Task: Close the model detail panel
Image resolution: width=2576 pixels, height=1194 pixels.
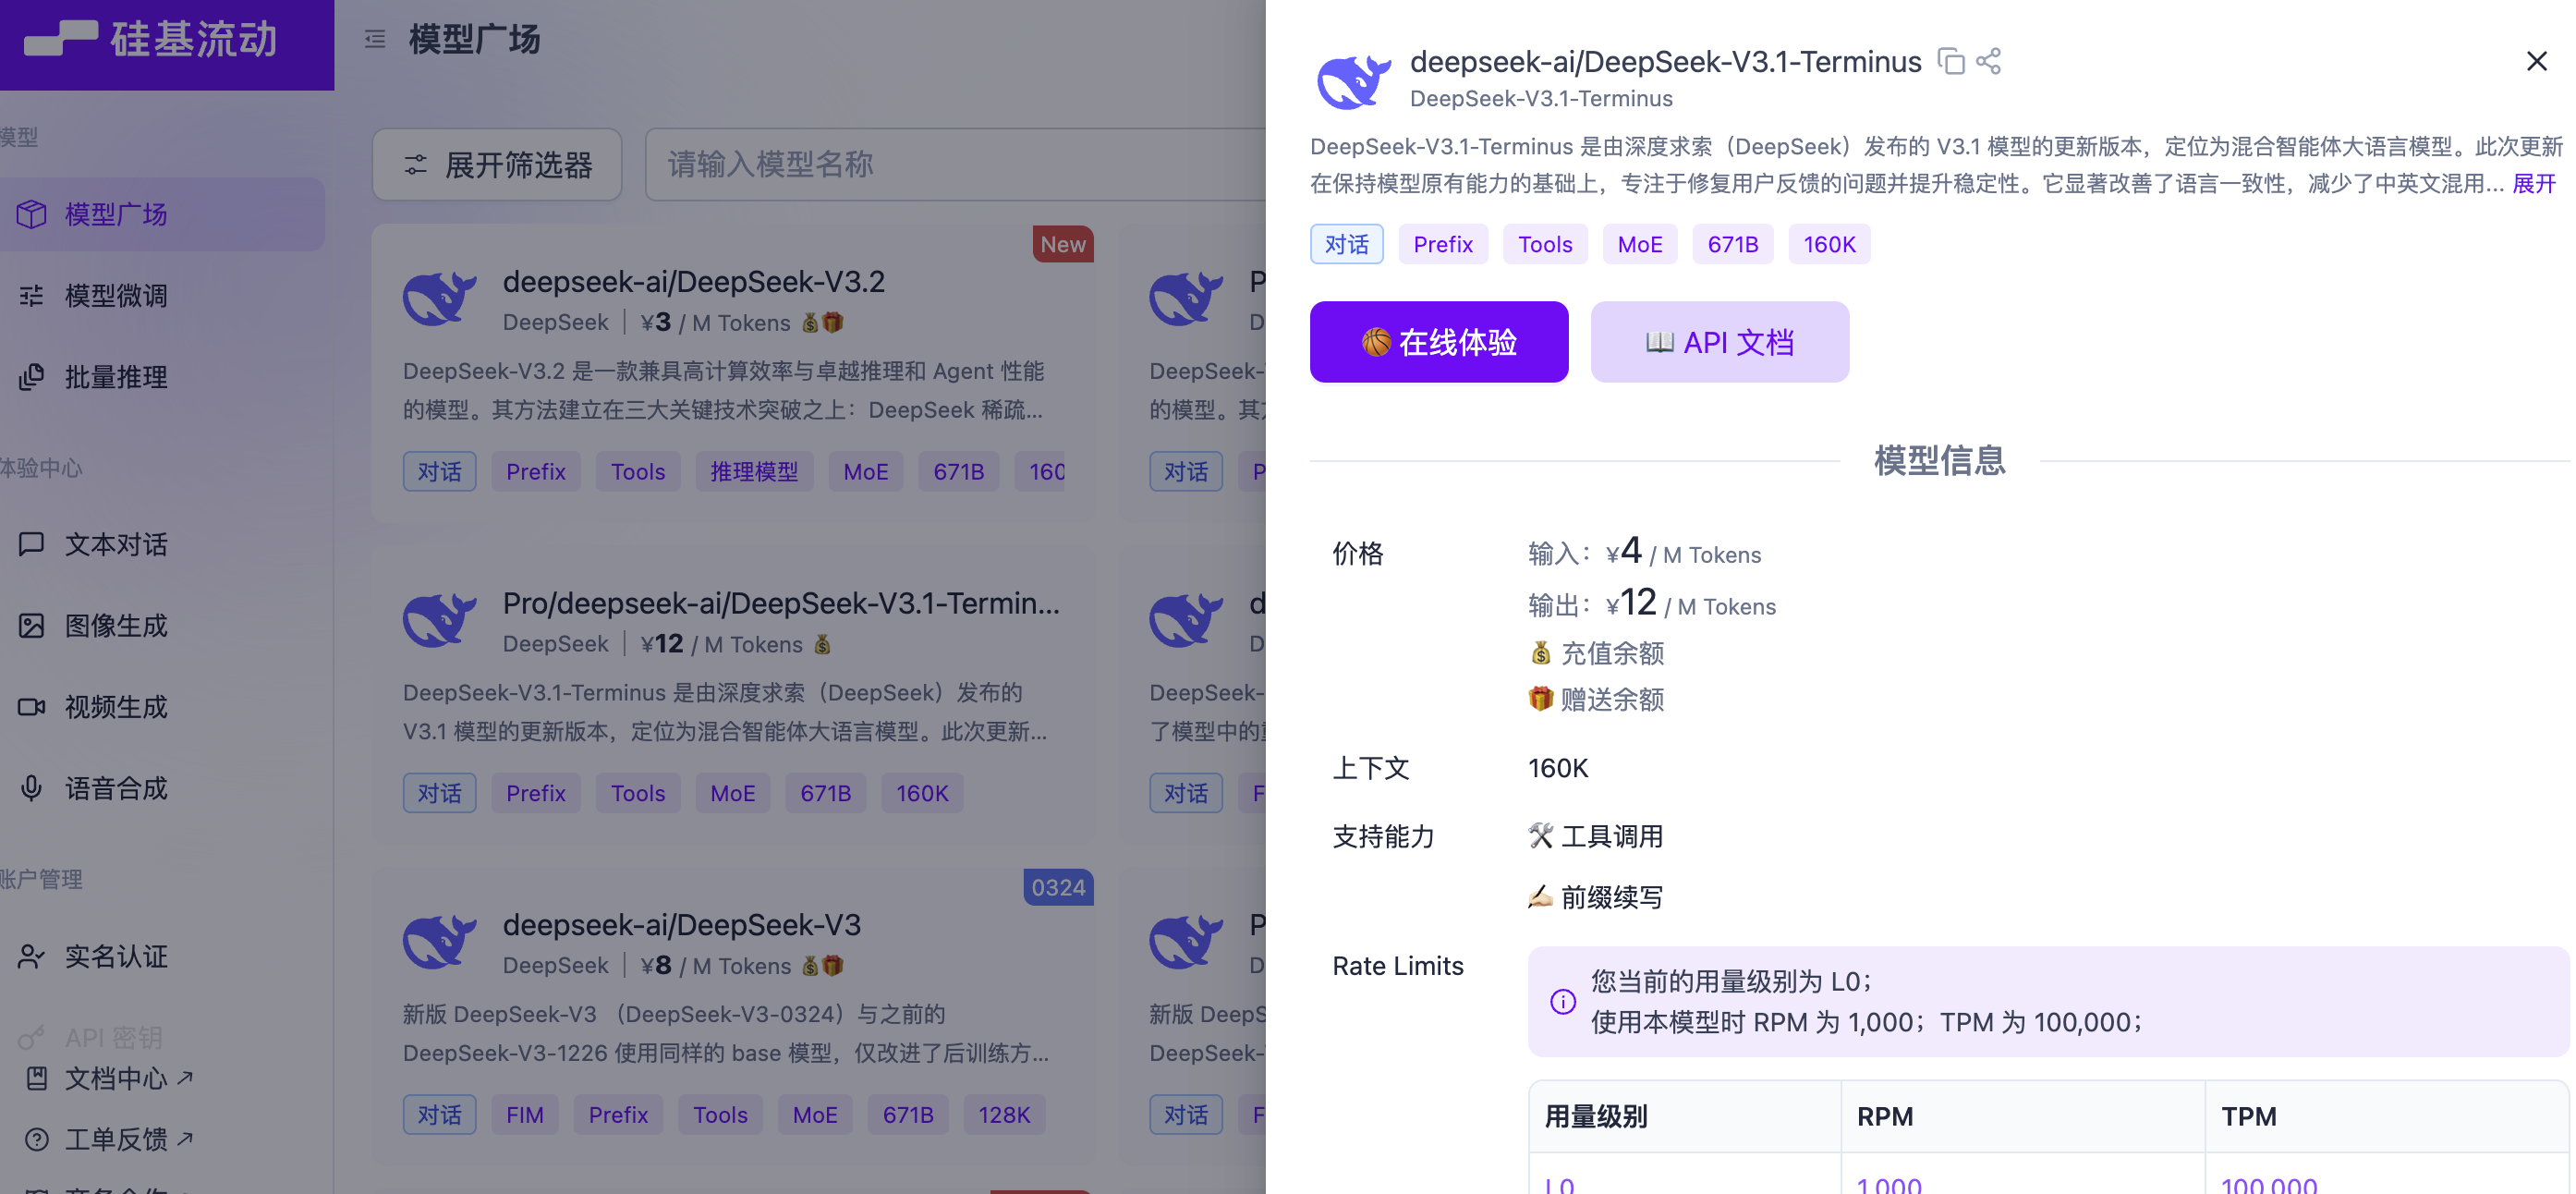Action: 2536,61
